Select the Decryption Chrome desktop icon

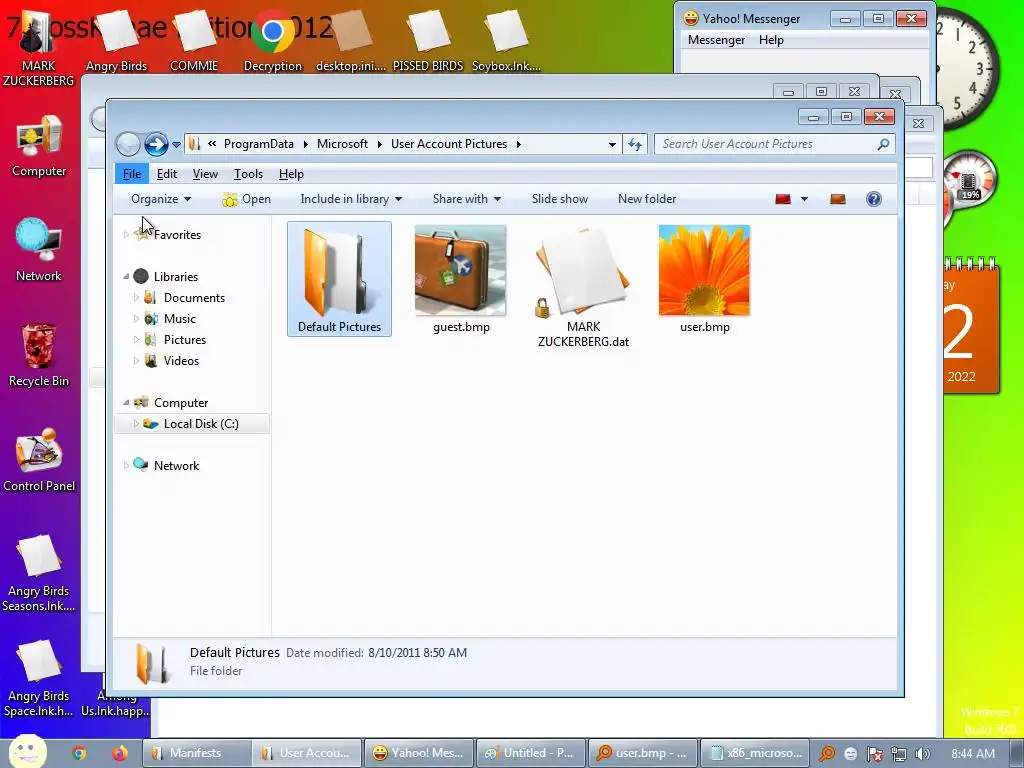coord(272,40)
